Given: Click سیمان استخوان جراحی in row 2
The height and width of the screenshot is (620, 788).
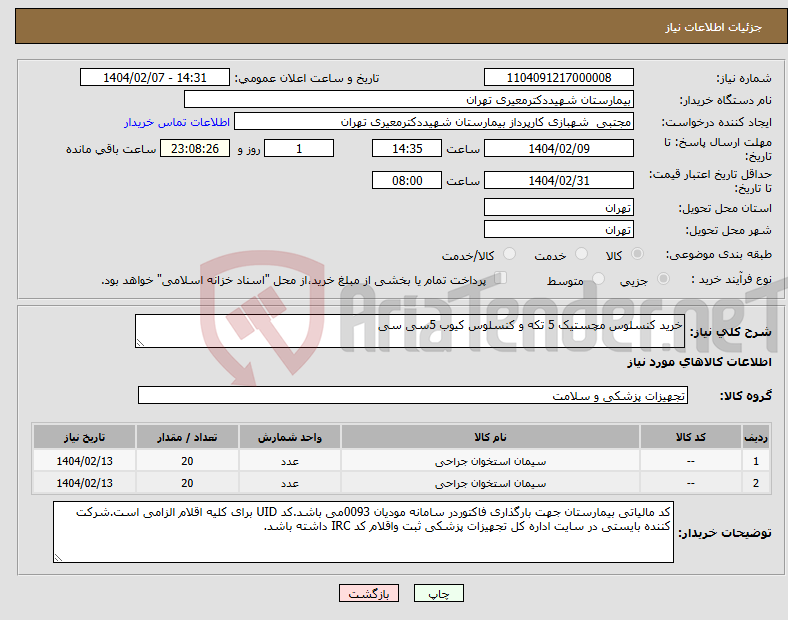Looking at the screenshot, I should 490,483.
